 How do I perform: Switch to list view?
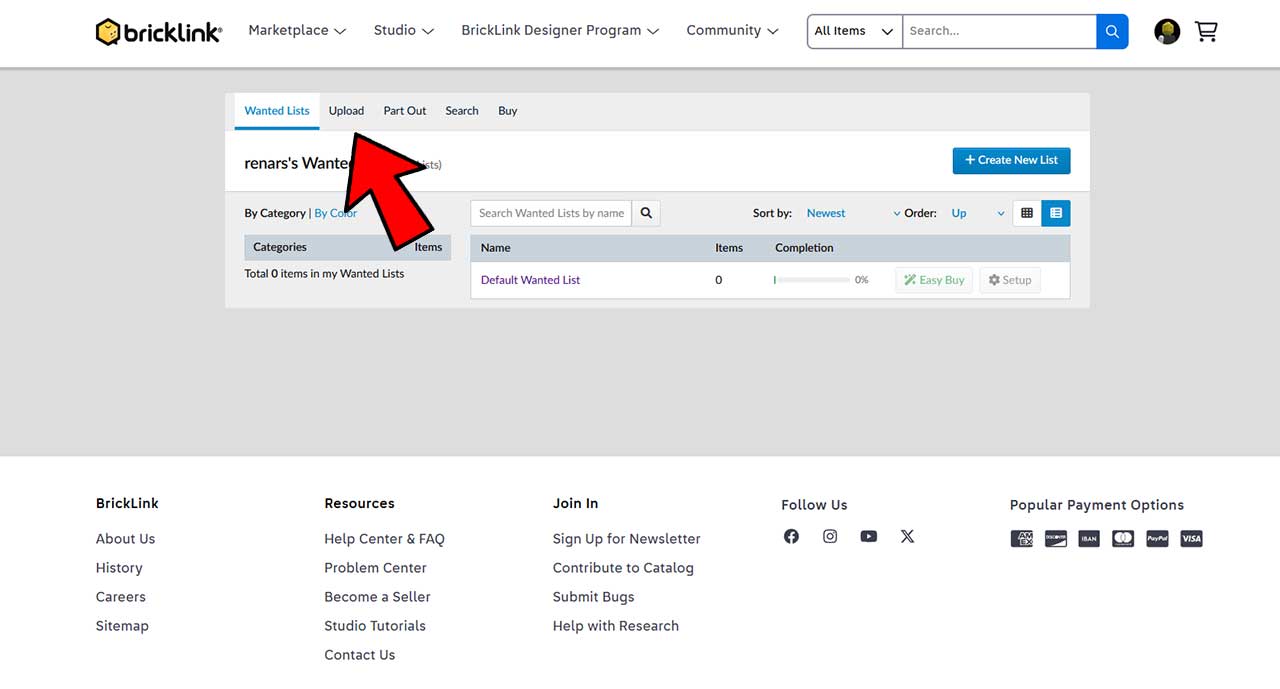point(1056,213)
